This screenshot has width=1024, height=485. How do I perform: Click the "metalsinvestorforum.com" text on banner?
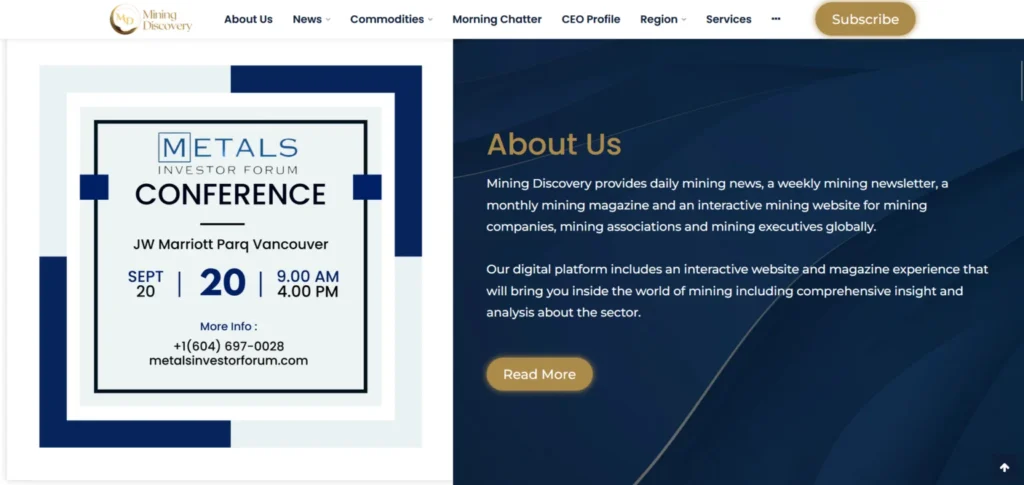click(229, 360)
